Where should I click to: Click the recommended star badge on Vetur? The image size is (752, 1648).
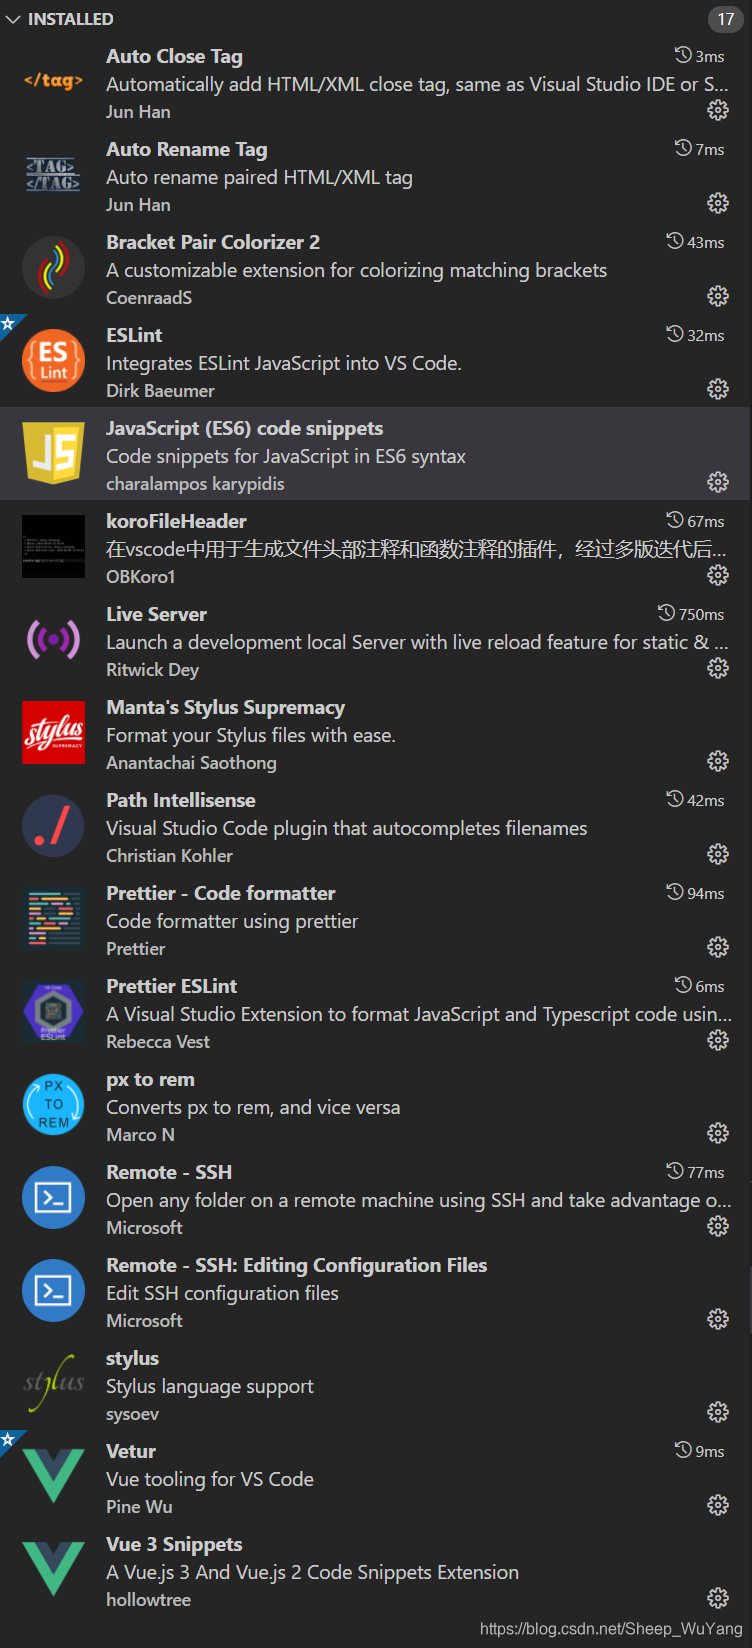8,1439
